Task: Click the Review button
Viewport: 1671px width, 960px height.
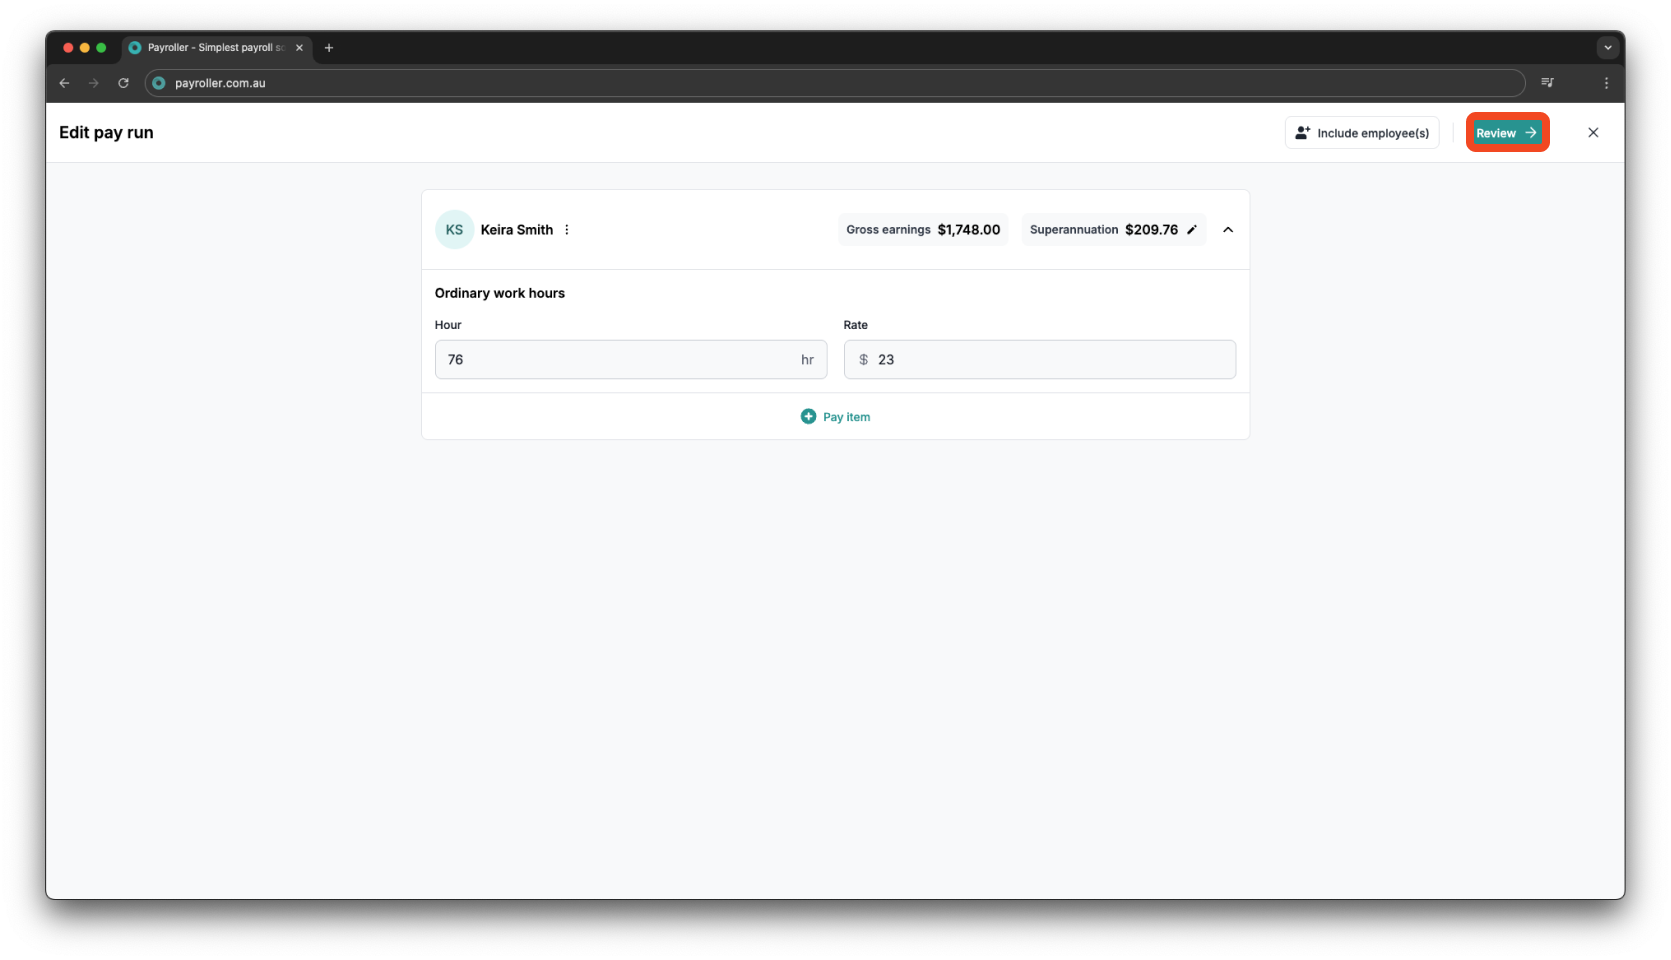Action: point(1506,132)
